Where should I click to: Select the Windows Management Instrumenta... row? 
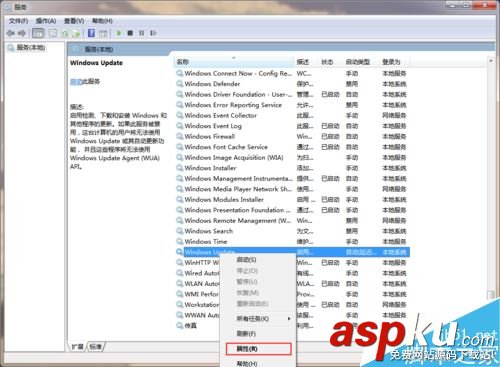(292, 178)
